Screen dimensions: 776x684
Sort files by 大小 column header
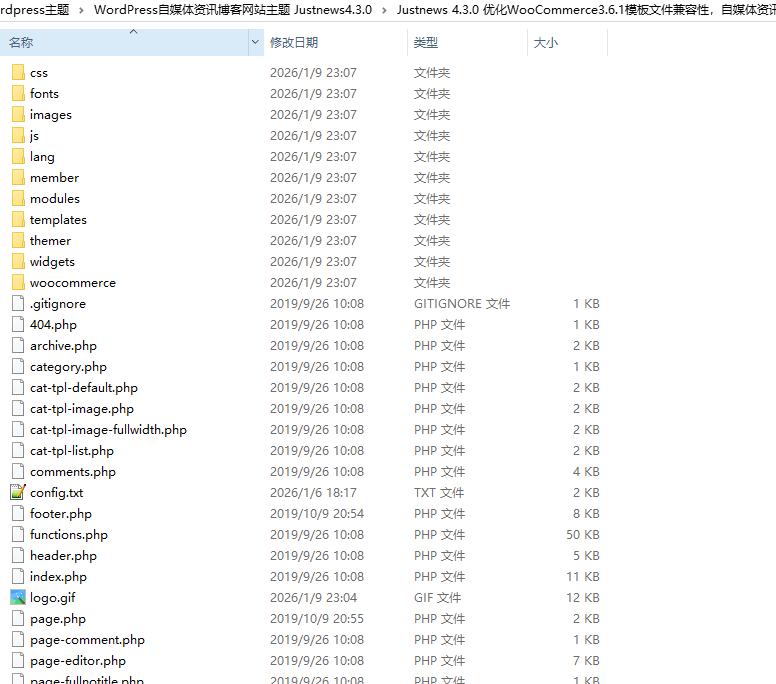(x=568, y=42)
